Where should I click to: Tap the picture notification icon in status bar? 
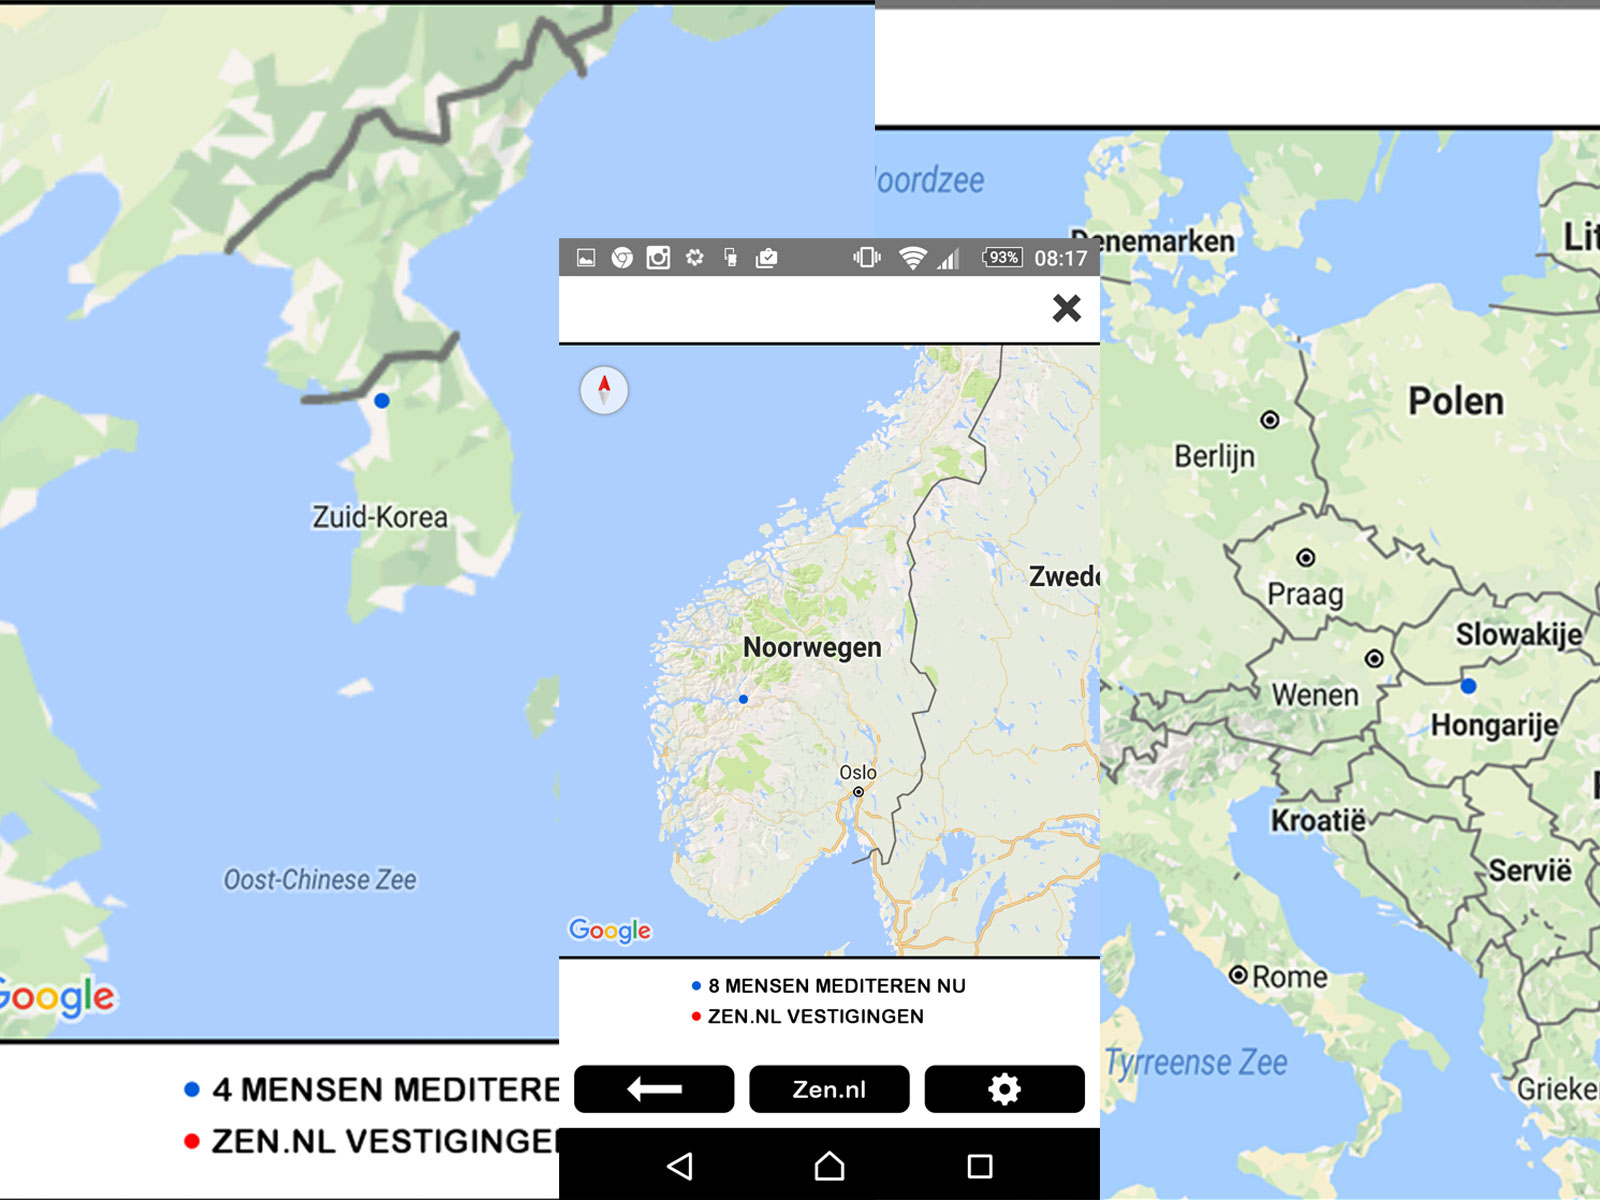tap(586, 258)
